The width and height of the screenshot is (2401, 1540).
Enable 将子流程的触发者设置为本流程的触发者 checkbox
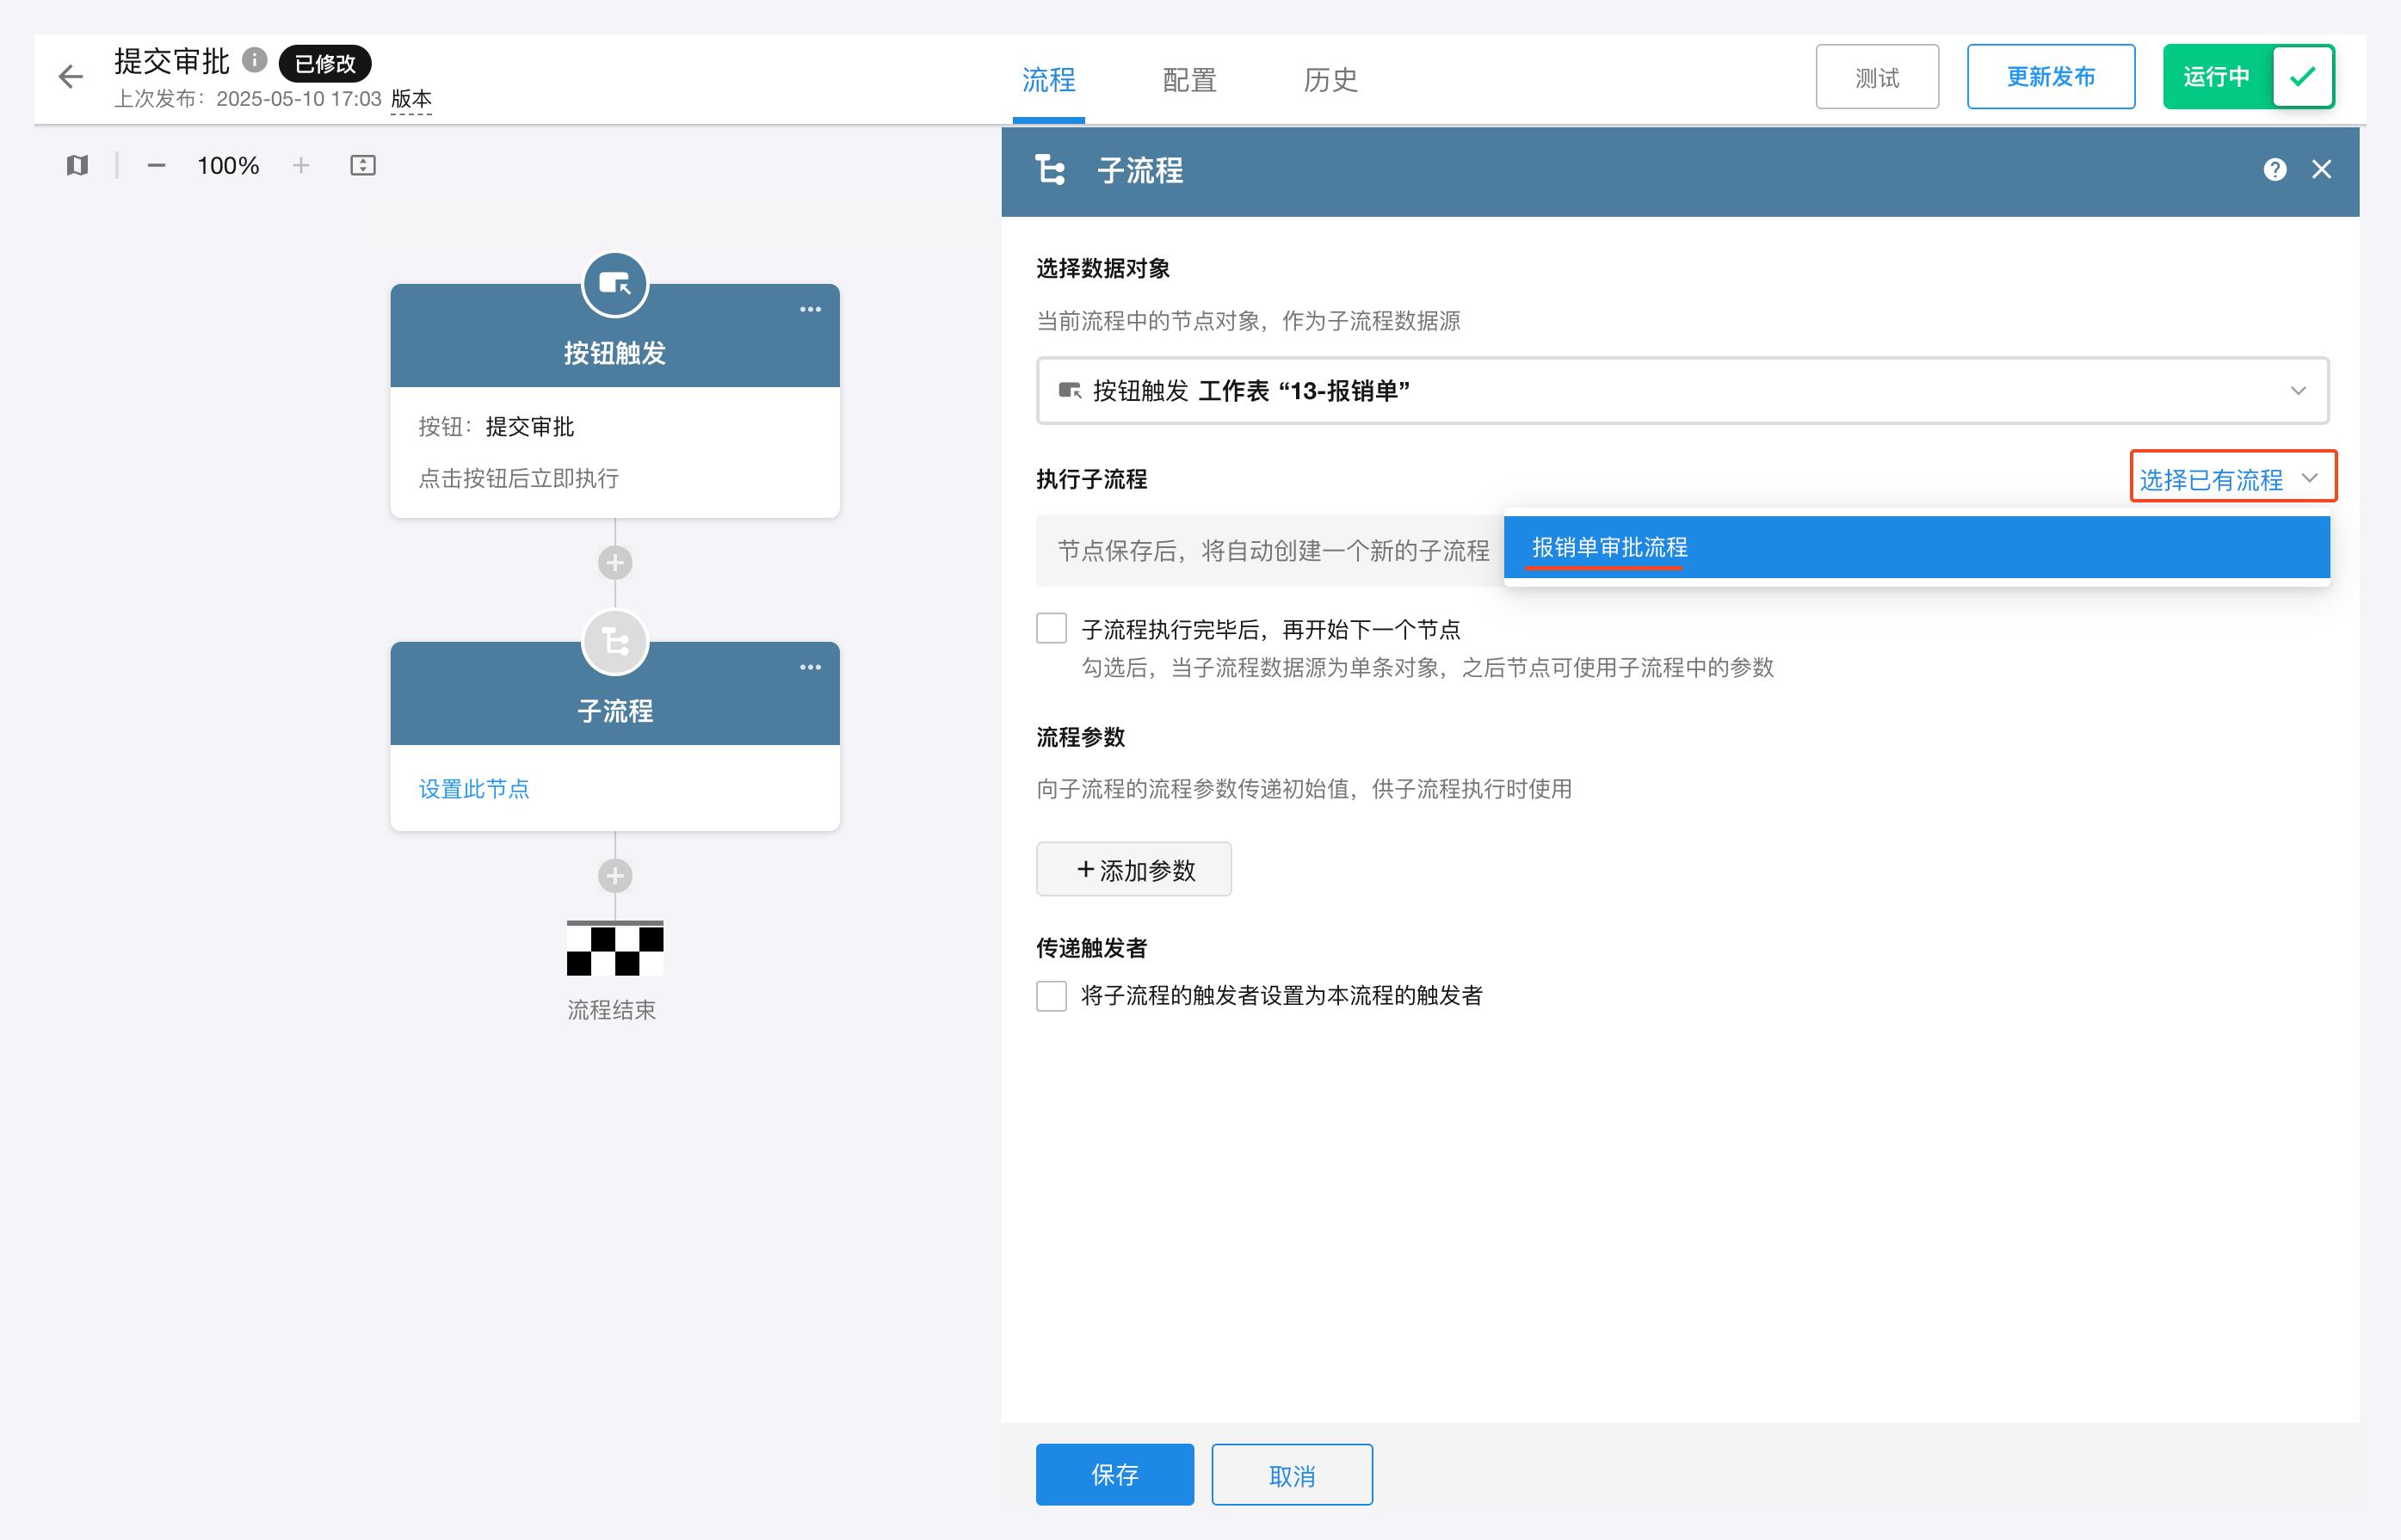click(1051, 996)
